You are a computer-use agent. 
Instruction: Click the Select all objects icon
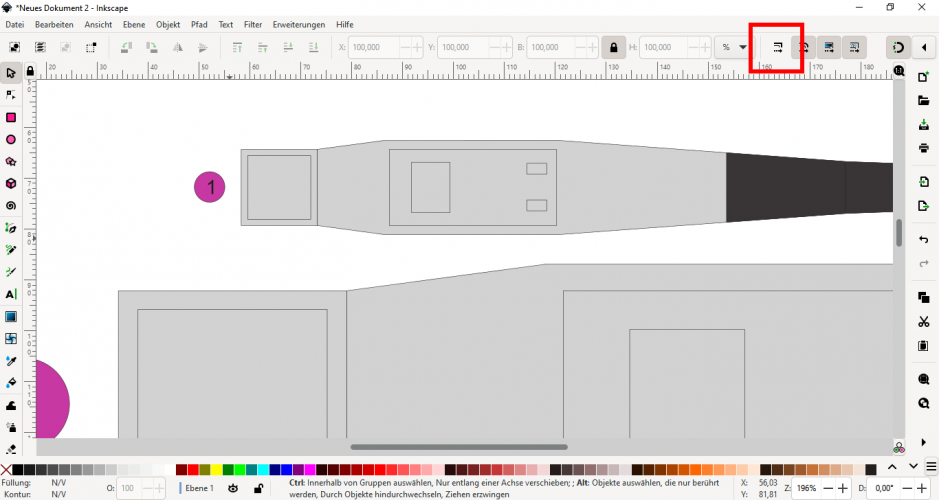[x=15, y=47]
